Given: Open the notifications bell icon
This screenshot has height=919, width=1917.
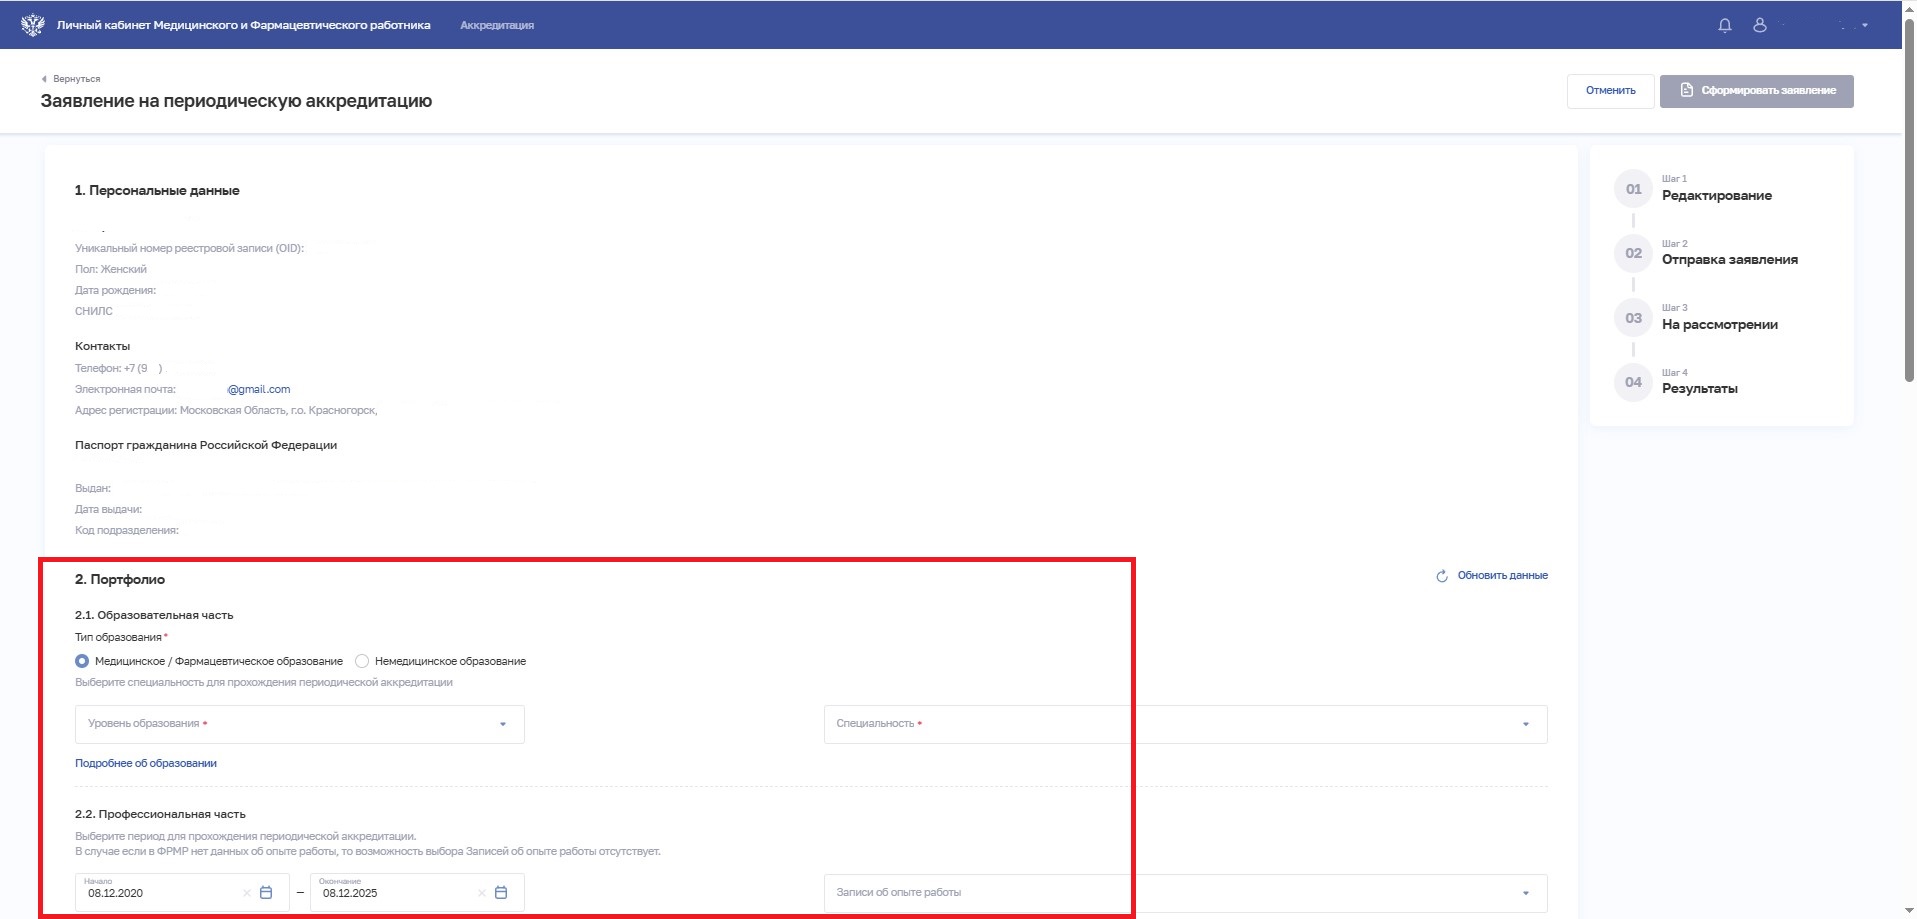Looking at the screenshot, I should click(1724, 25).
